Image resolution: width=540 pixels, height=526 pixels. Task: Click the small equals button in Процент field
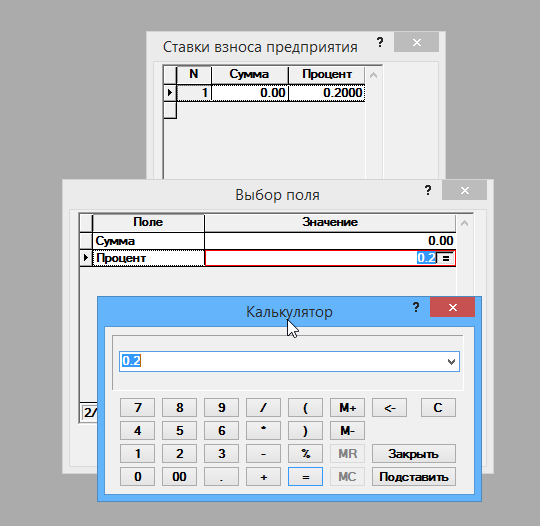tap(445, 258)
